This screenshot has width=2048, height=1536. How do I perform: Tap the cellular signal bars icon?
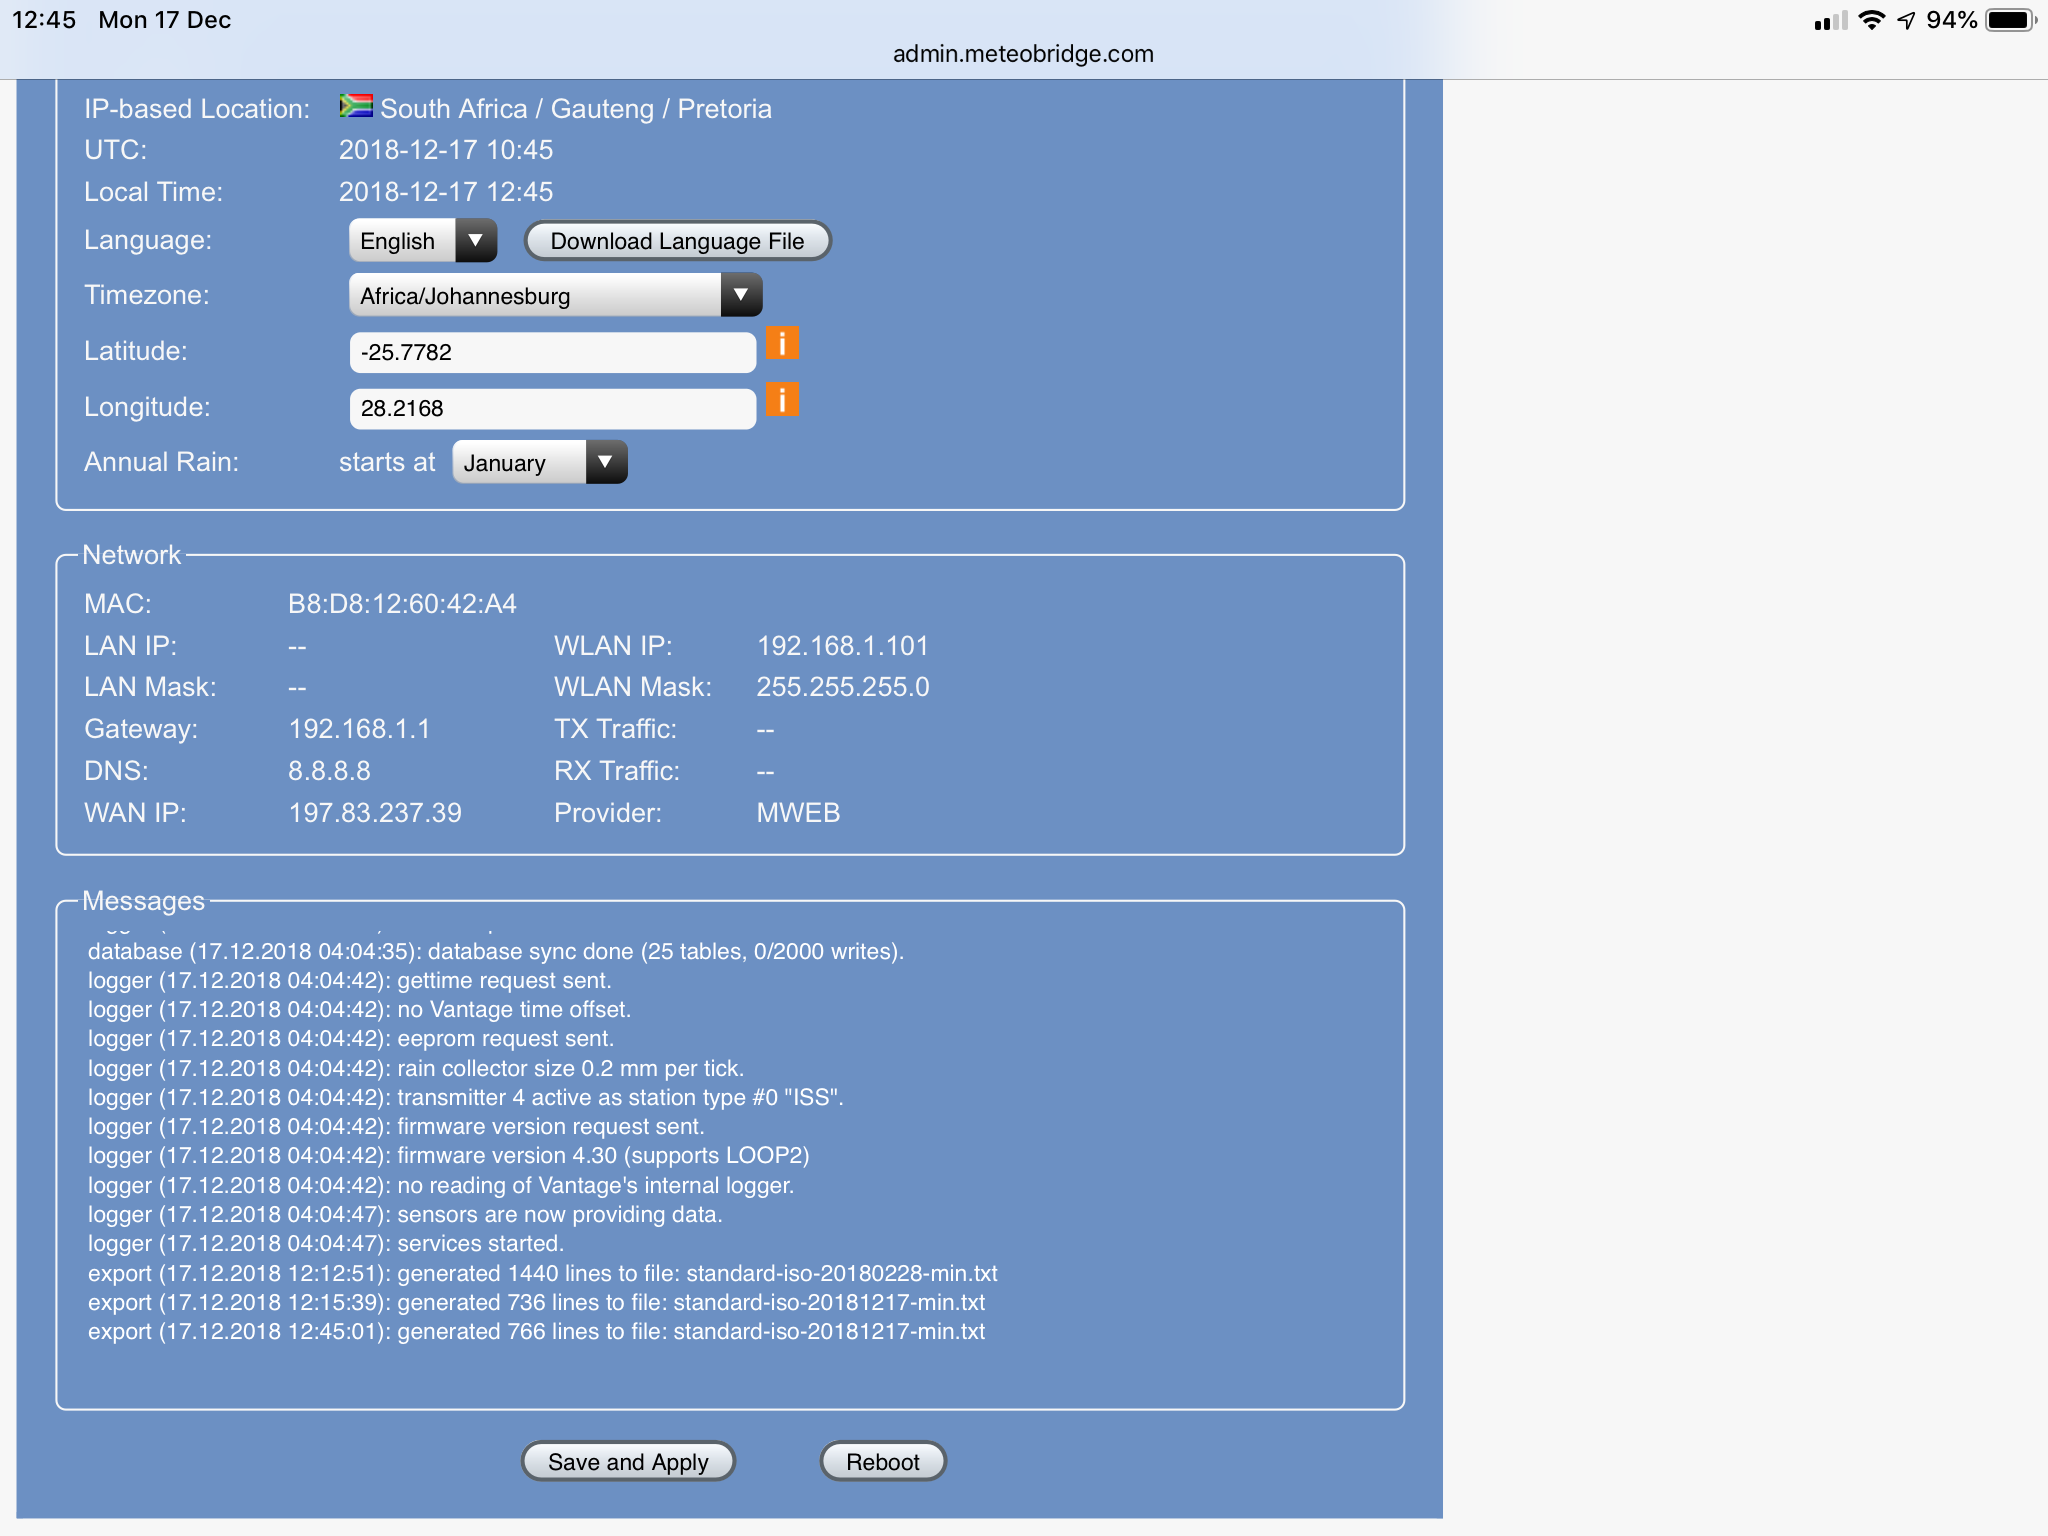pos(1830,21)
